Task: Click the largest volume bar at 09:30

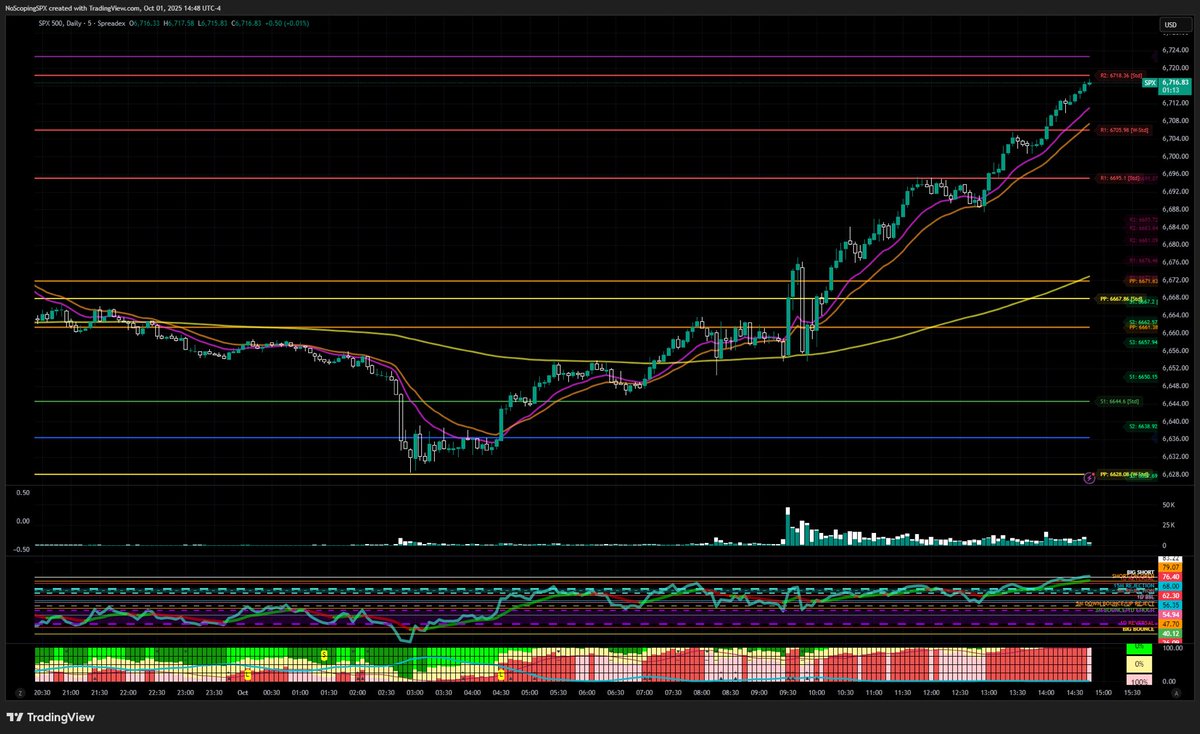Action: (x=788, y=527)
